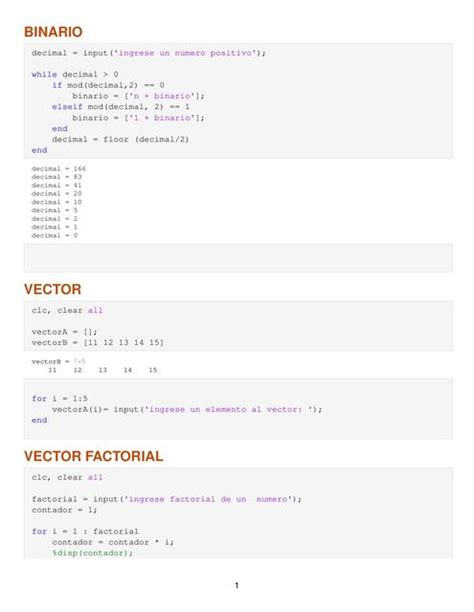
Task: Click the output line 'decimal = 166'
Action: tap(59, 169)
